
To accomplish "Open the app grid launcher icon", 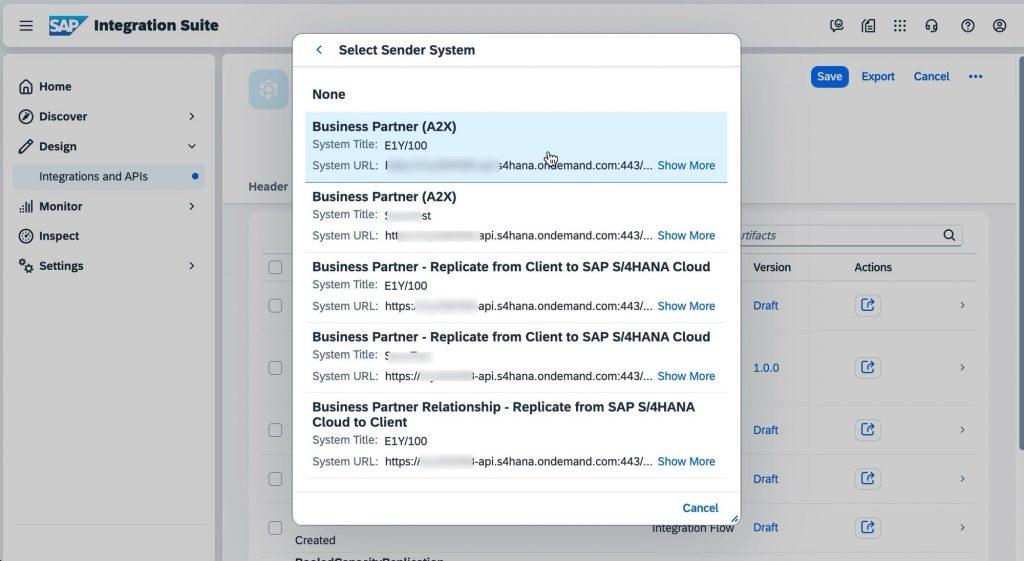I will (900, 25).
